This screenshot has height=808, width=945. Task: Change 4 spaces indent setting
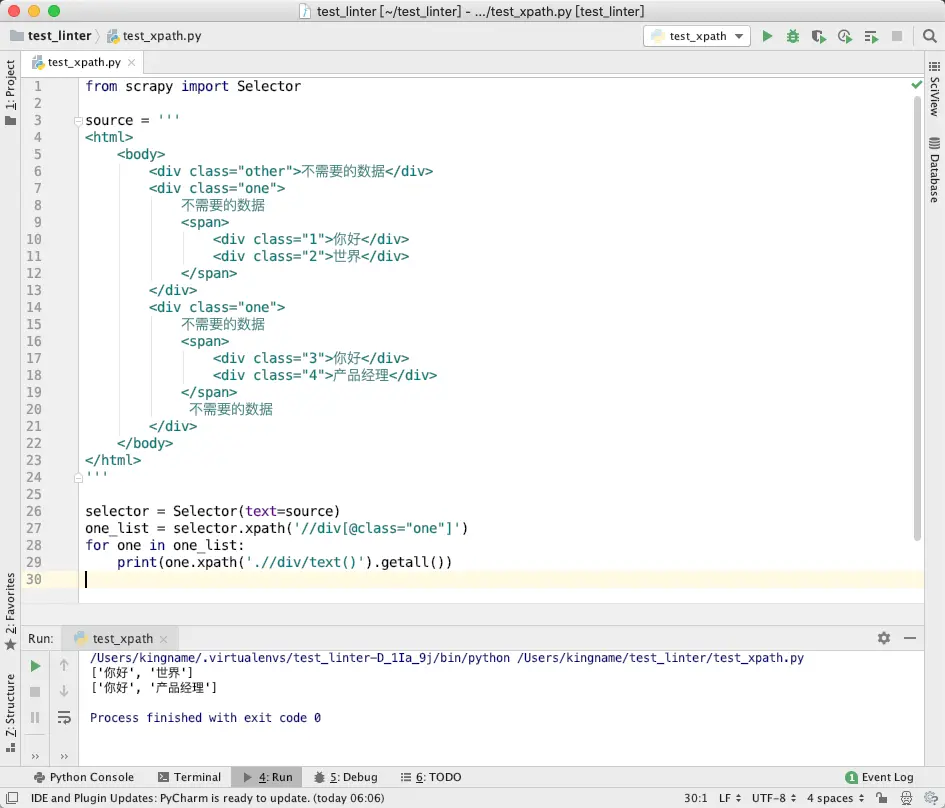[836, 798]
